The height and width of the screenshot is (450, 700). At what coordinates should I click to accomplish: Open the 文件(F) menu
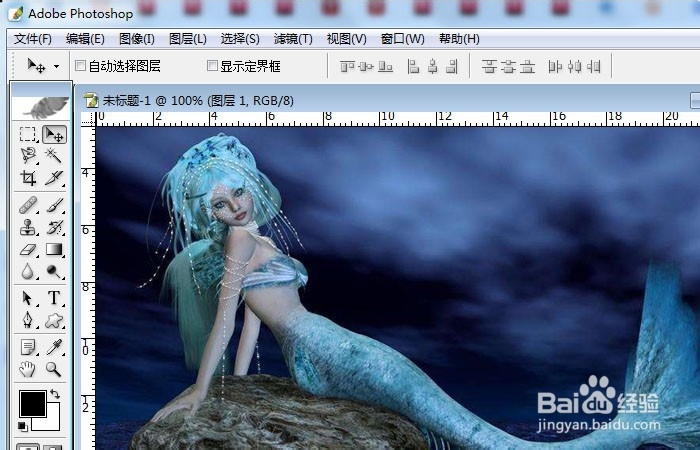tap(33, 39)
